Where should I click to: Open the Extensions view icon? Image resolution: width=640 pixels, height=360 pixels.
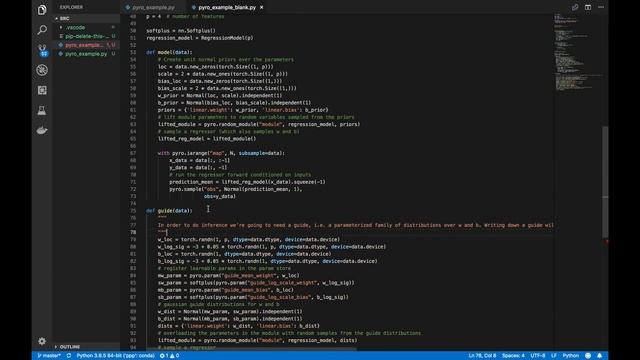(42, 90)
